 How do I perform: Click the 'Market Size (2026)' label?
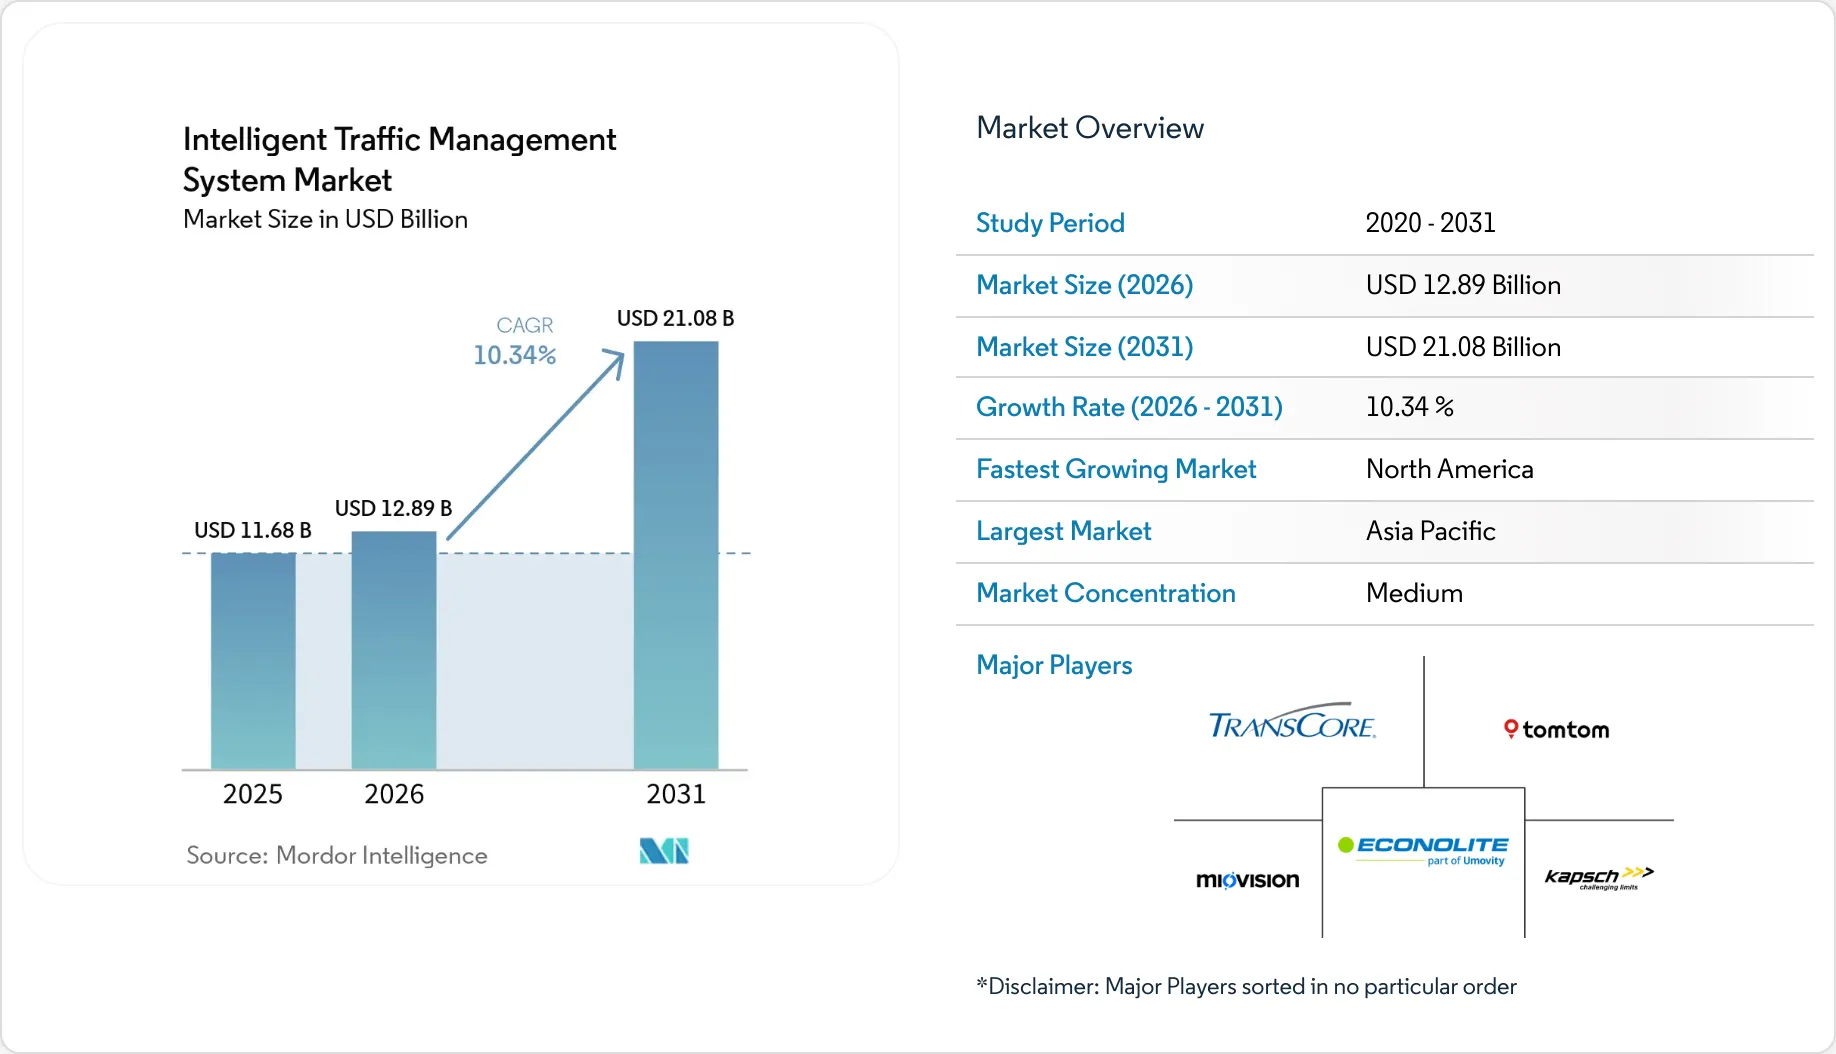point(1085,285)
